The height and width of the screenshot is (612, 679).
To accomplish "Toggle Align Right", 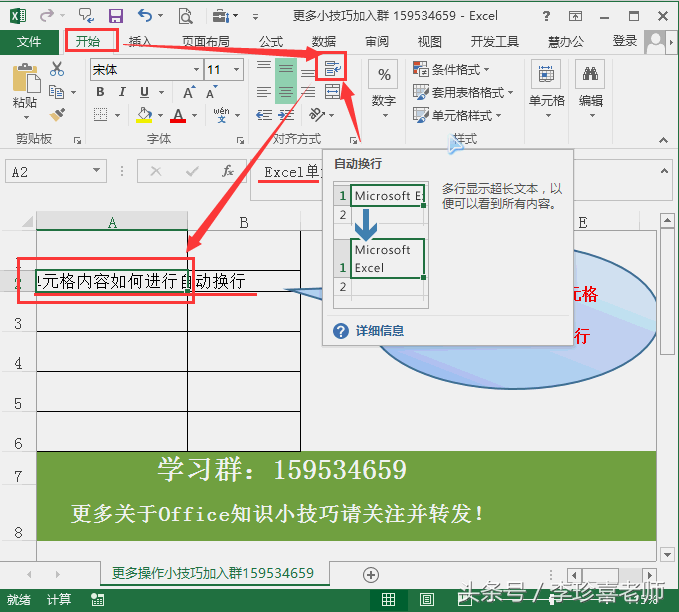I will point(308,92).
